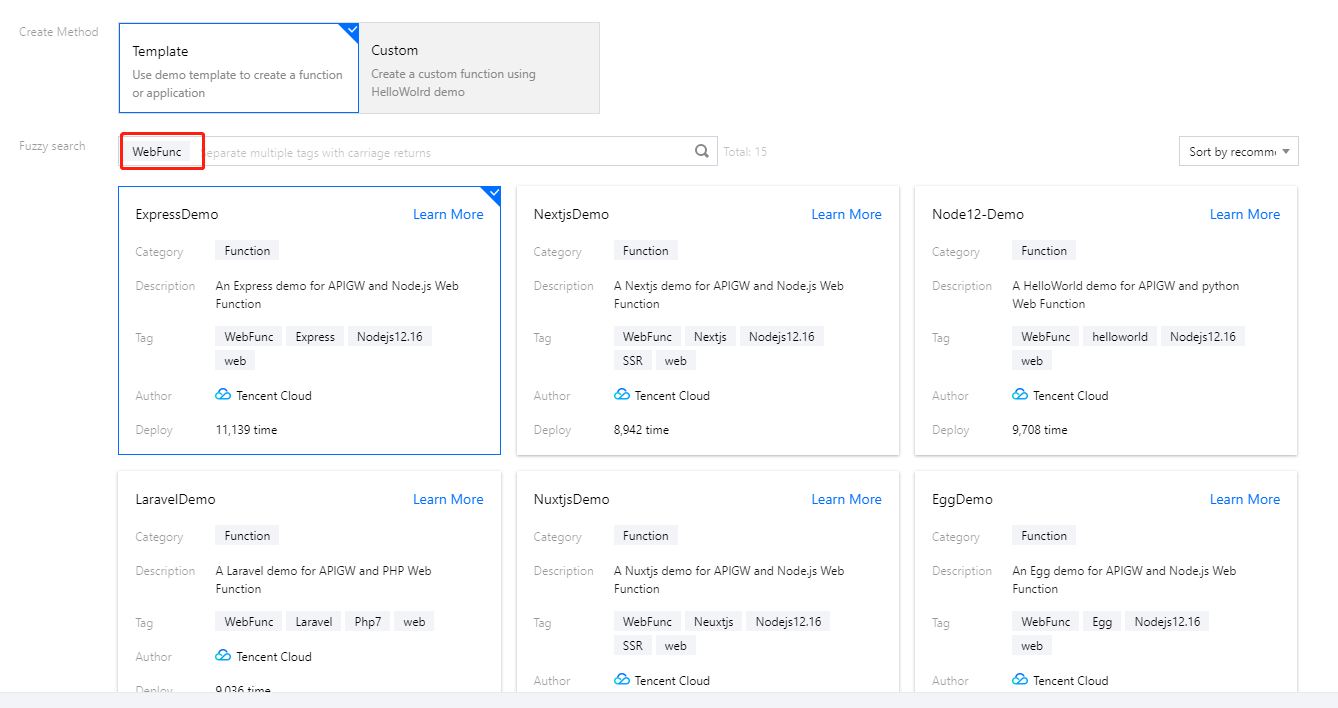The image size is (1338, 708).
Task: Click Tencent Cloud logo in ExpressDemo card
Action: click(x=223, y=395)
